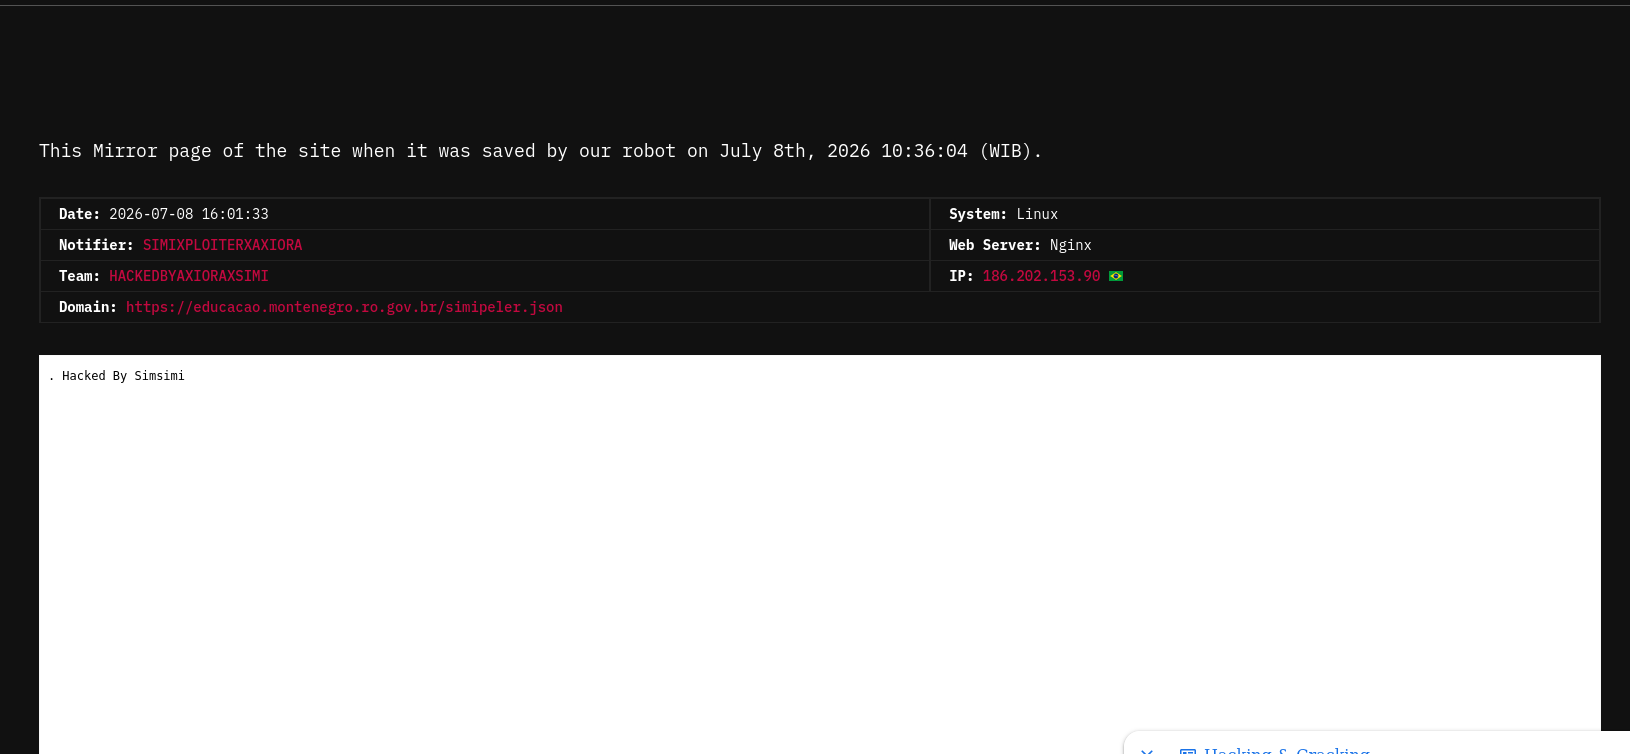Click the Brazil flag icon
The height and width of the screenshot is (754, 1630).
tap(1116, 276)
